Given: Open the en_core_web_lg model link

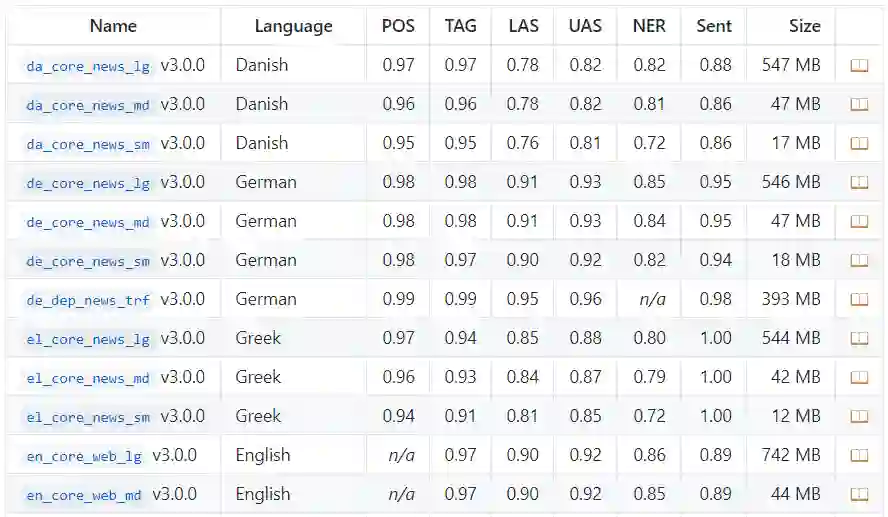Looking at the screenshot, I should tap(84, 456).
